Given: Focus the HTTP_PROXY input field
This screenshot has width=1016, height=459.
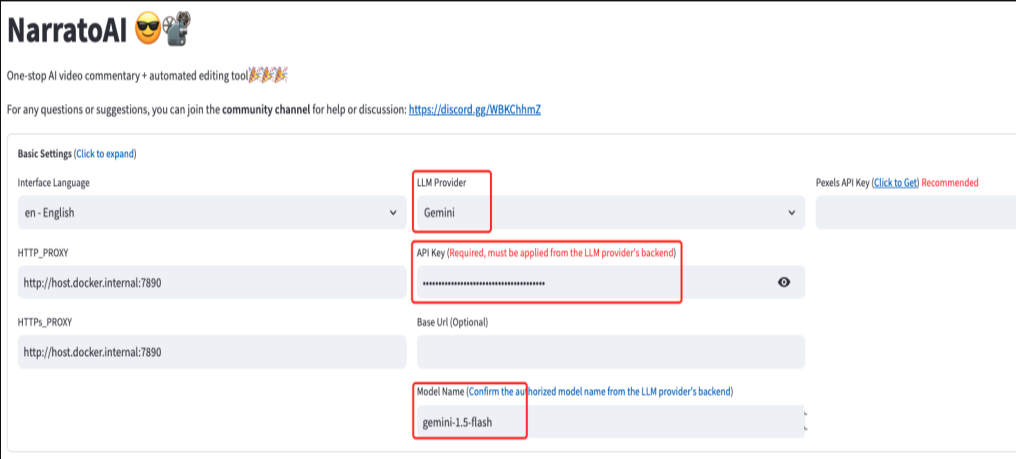Looking at the screenshot, I should [212, 282].
